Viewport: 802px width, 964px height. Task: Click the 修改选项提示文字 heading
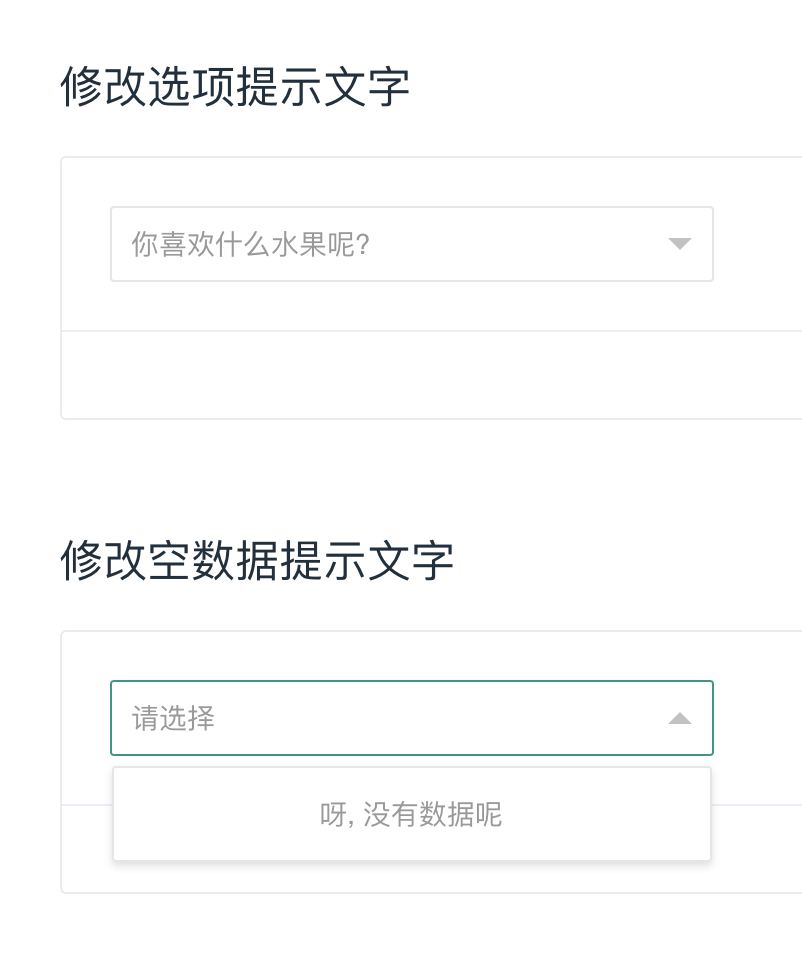click(x=235, y=87)
